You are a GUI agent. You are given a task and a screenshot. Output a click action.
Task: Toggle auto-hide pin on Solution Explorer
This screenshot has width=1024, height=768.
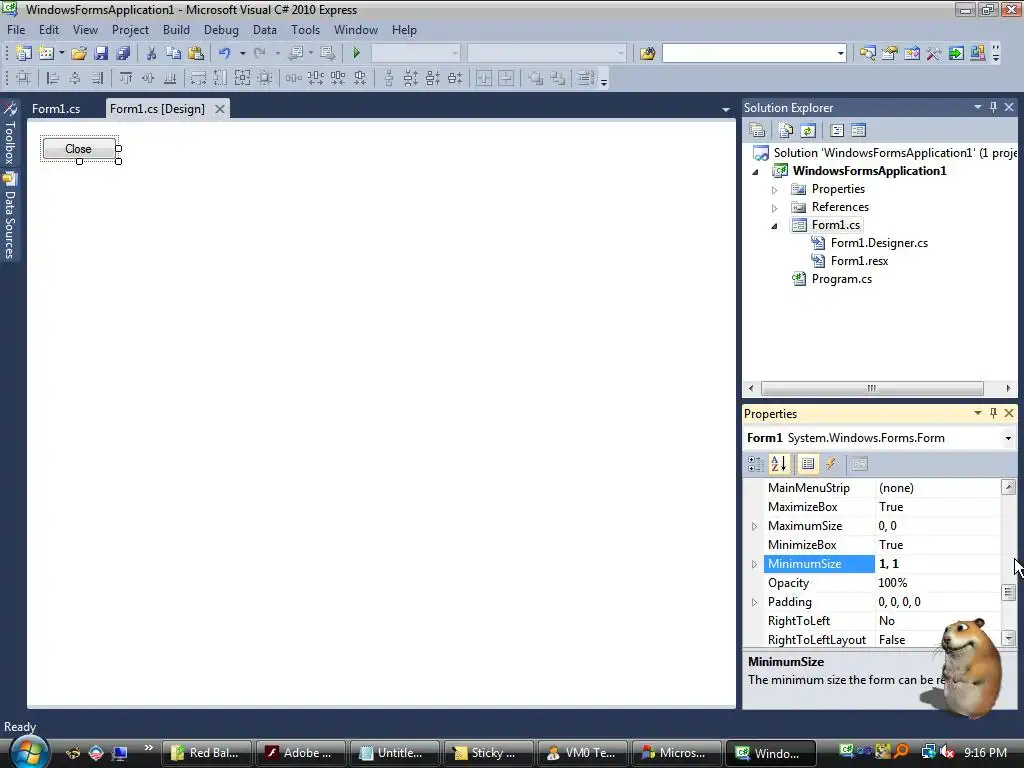993,107
